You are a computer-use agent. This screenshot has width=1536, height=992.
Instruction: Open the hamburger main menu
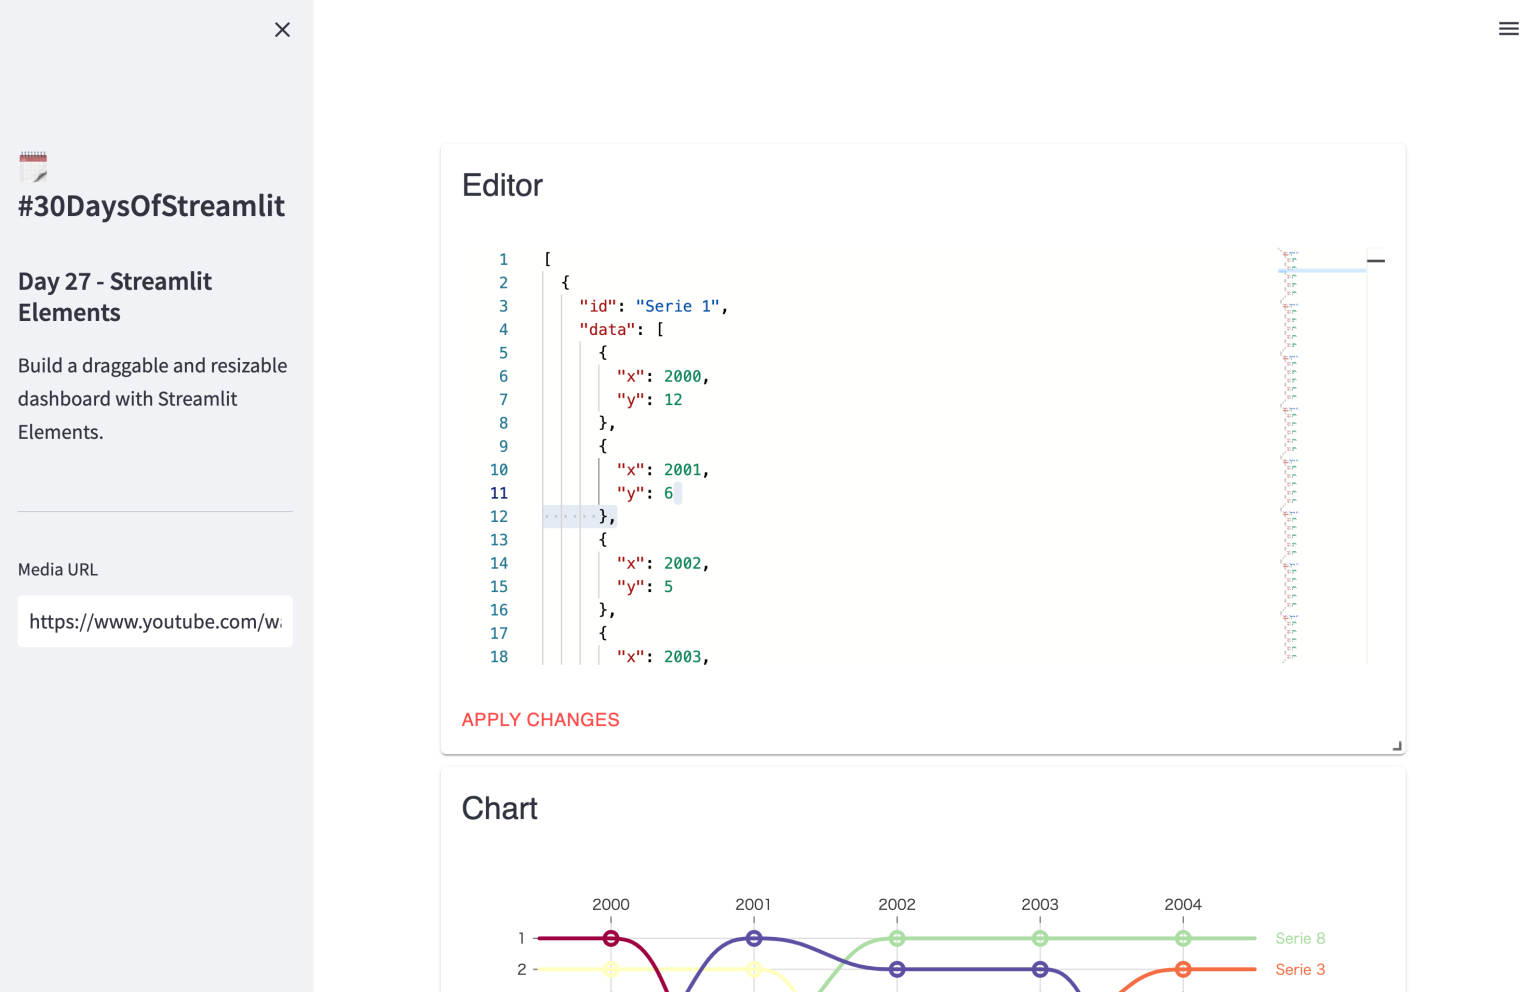click(1508, 29)
